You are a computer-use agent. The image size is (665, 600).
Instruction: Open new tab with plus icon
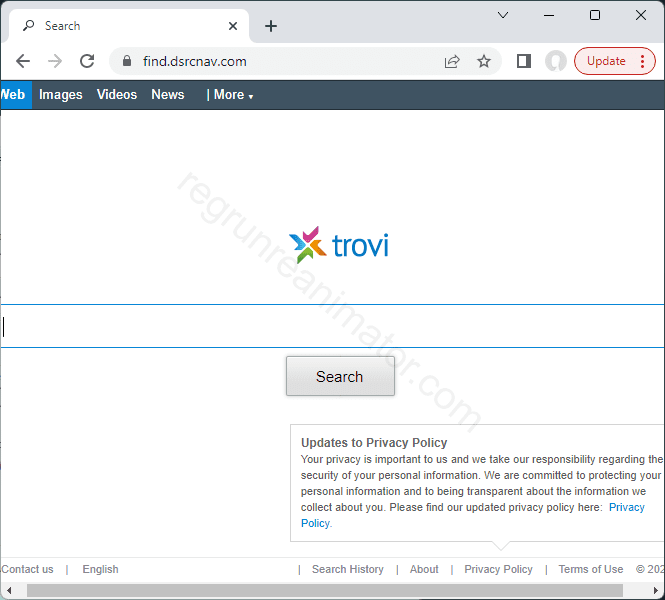tap(271, 26)
